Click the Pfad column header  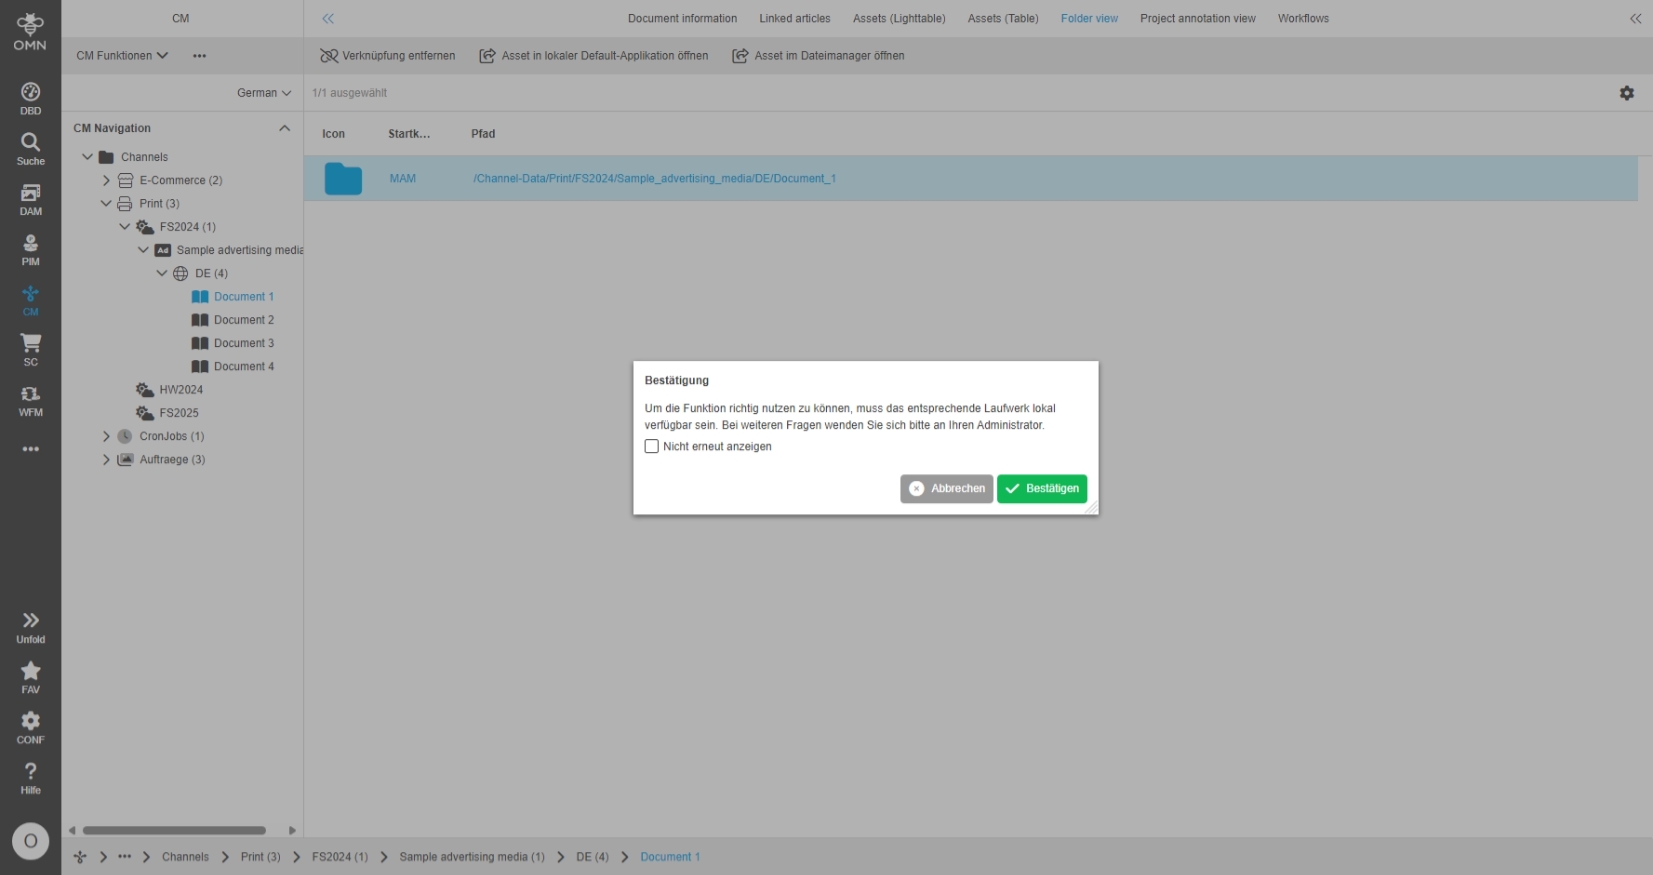(x=483, y=134)
